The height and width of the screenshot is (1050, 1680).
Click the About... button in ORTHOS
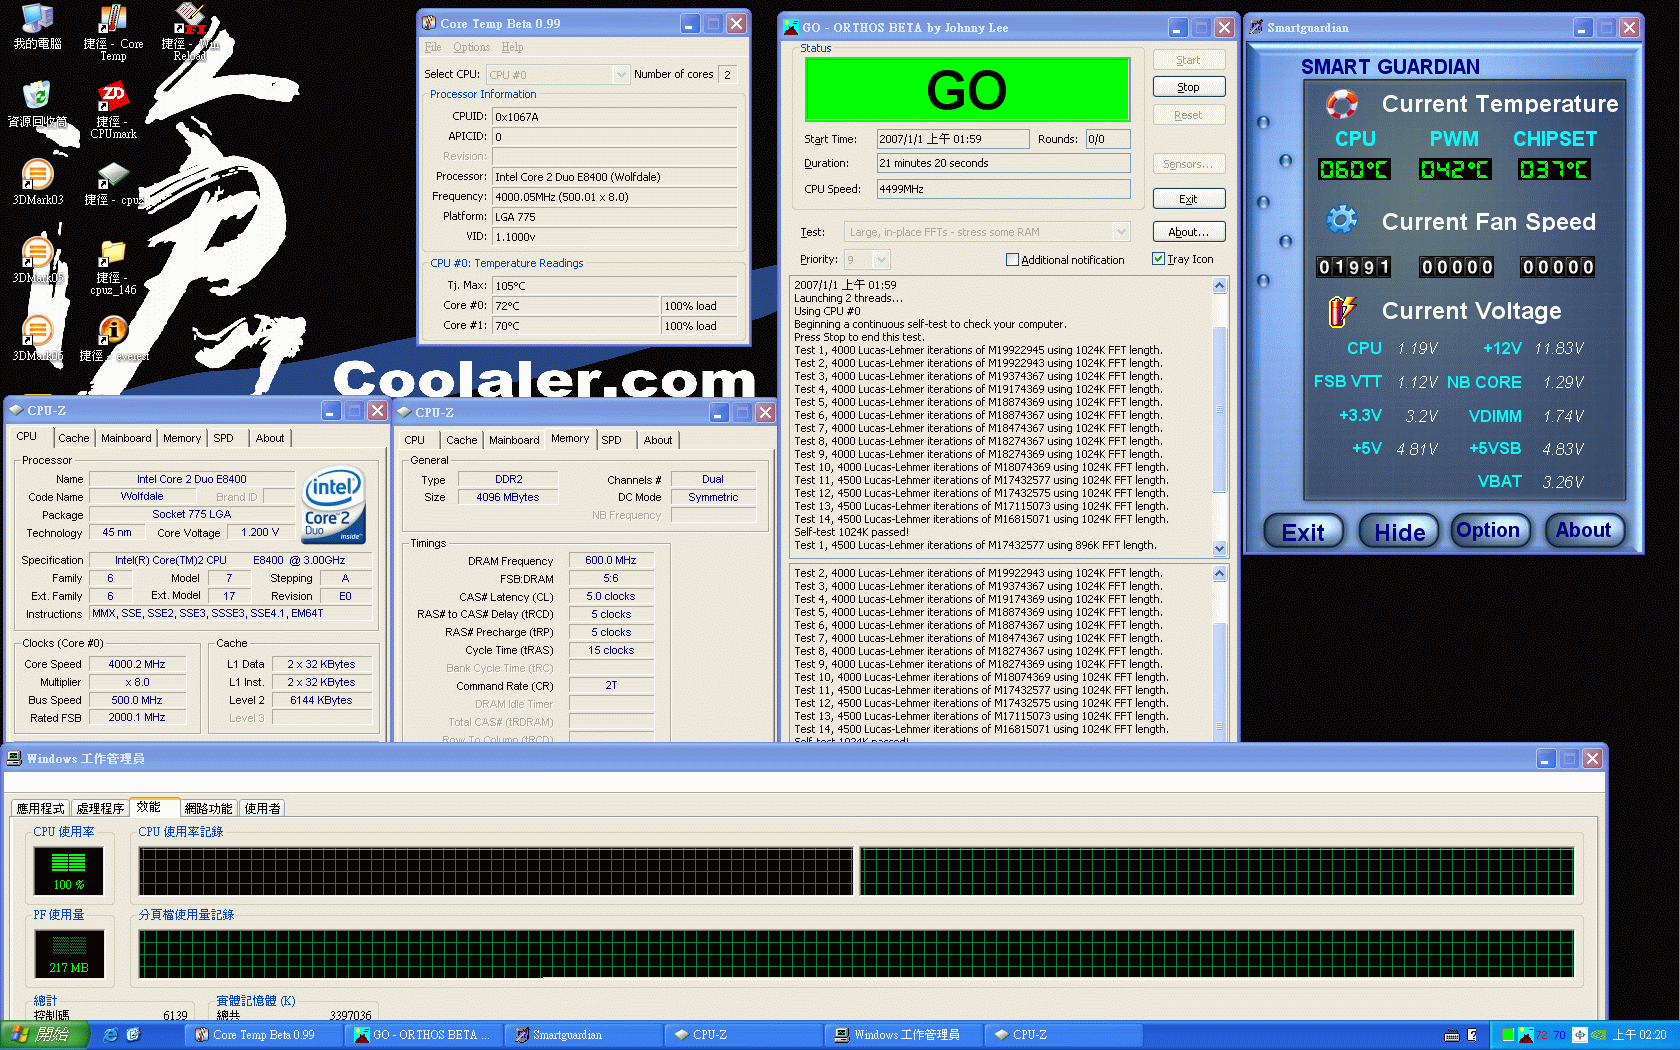click(1188, 232)
